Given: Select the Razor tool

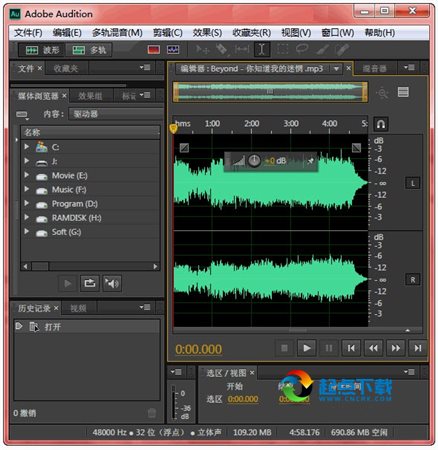Looking at the screenshot, I should tap(222, 50).
